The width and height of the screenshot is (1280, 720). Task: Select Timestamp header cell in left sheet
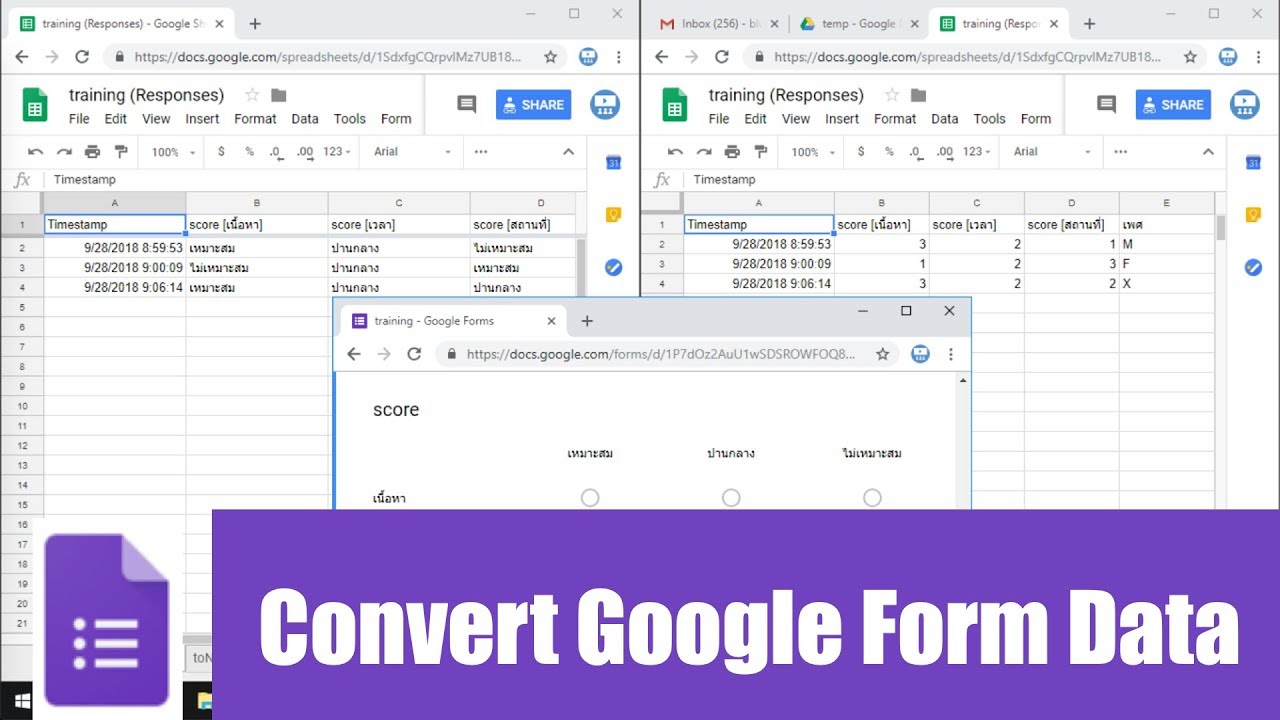115,225
